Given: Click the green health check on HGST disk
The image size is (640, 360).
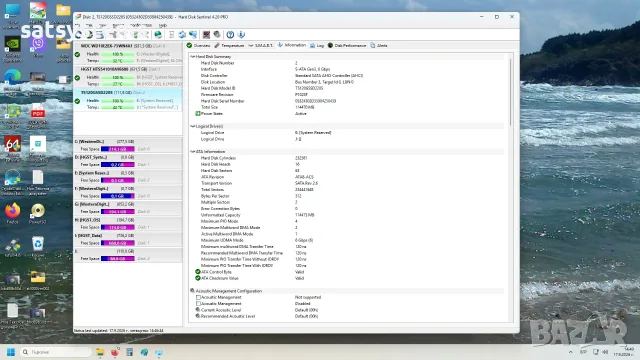Looking at the screenshot, I should 77,78.
